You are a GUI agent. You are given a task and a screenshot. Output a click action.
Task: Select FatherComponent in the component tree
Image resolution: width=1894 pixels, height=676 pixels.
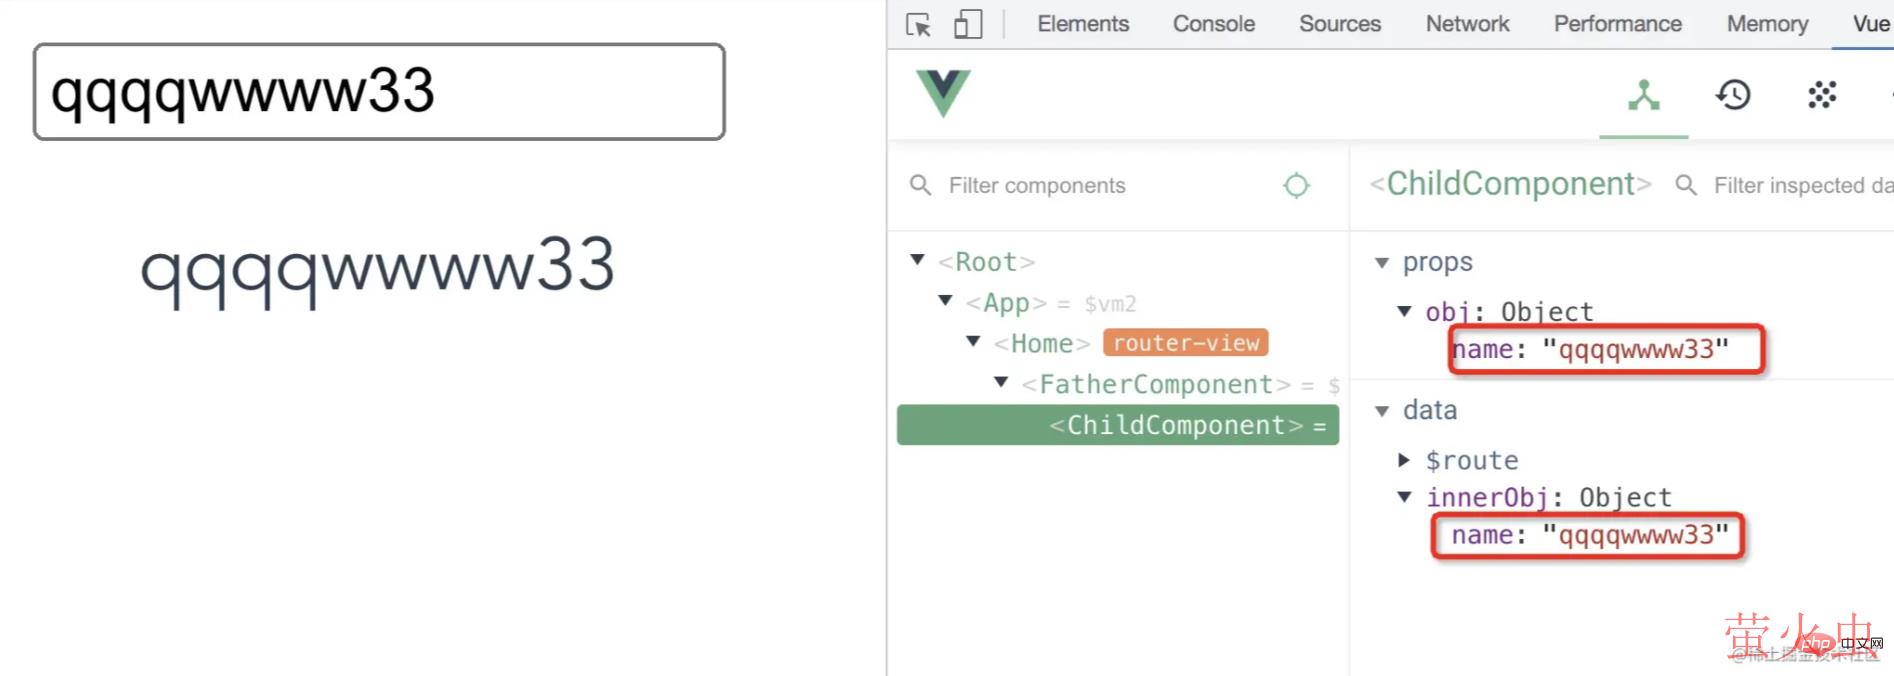click(x=1156, y=384)
